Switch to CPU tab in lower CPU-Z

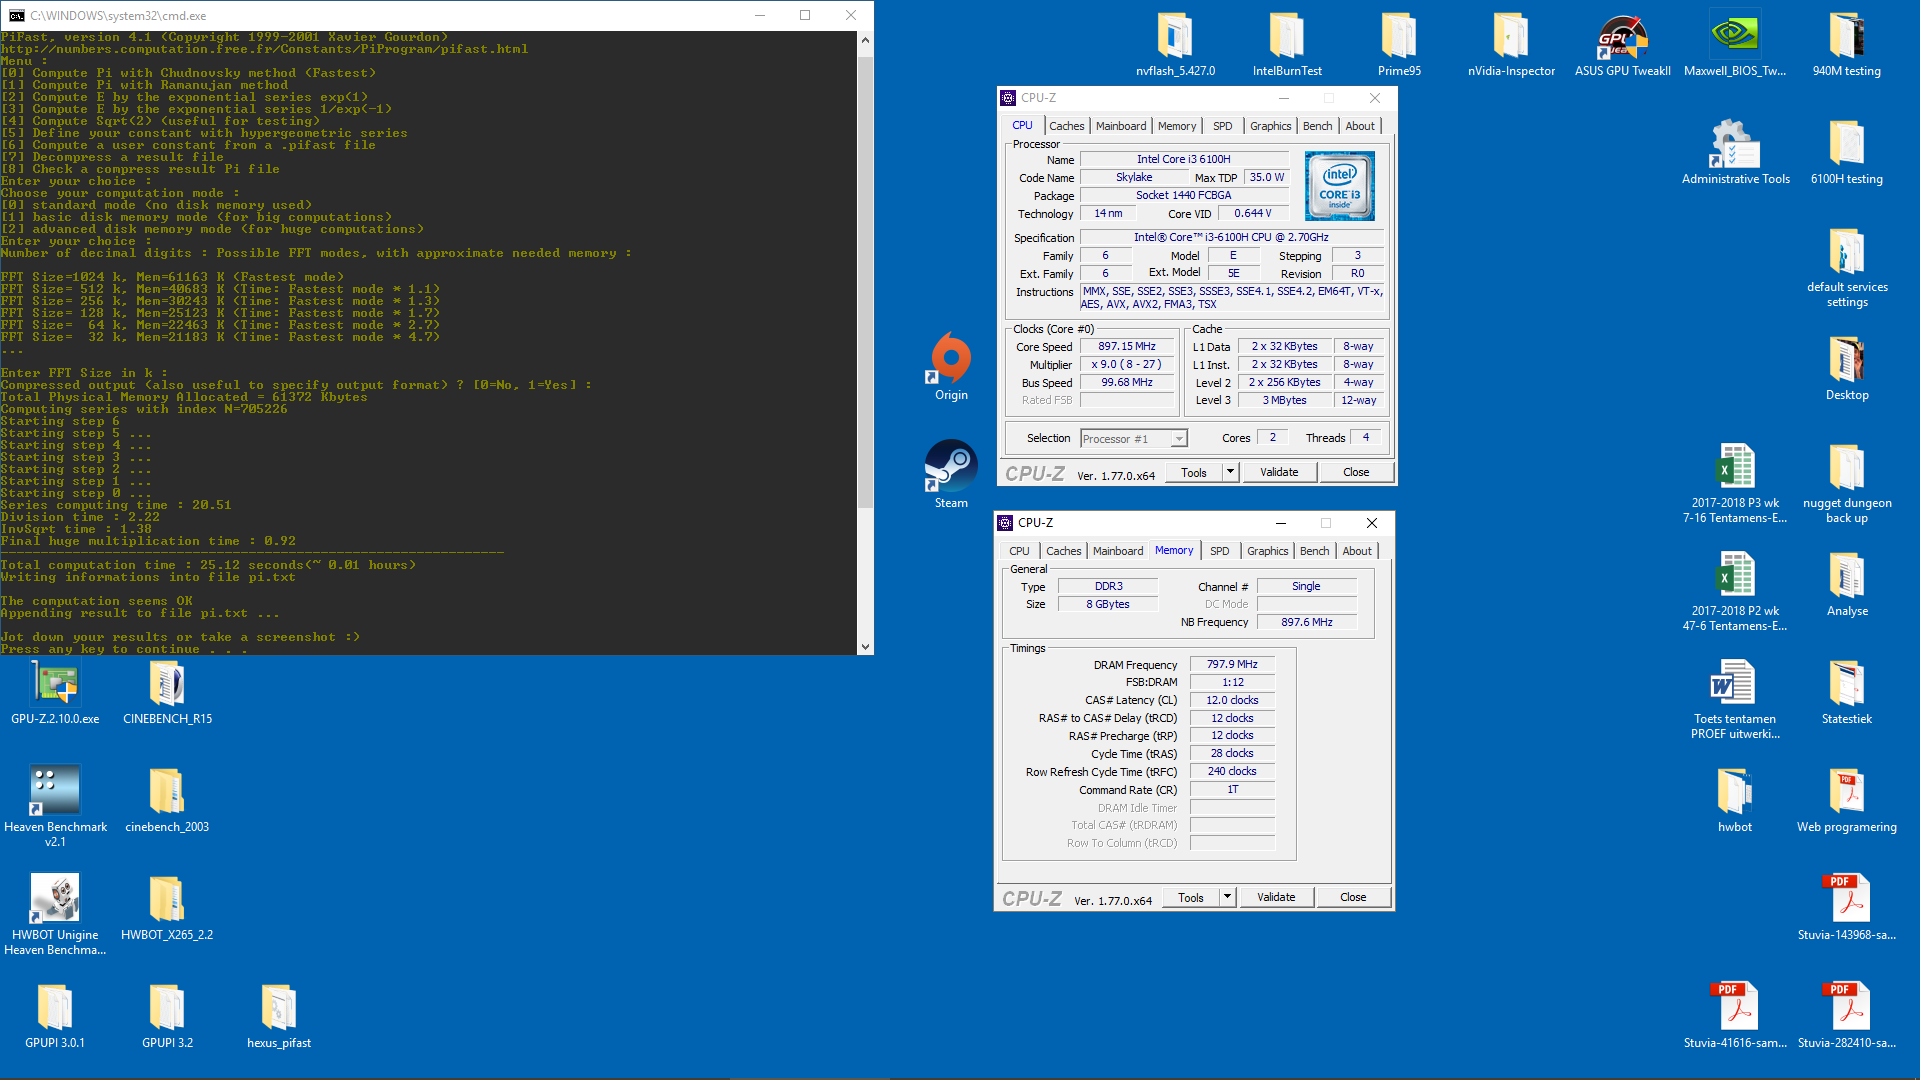1019,551
